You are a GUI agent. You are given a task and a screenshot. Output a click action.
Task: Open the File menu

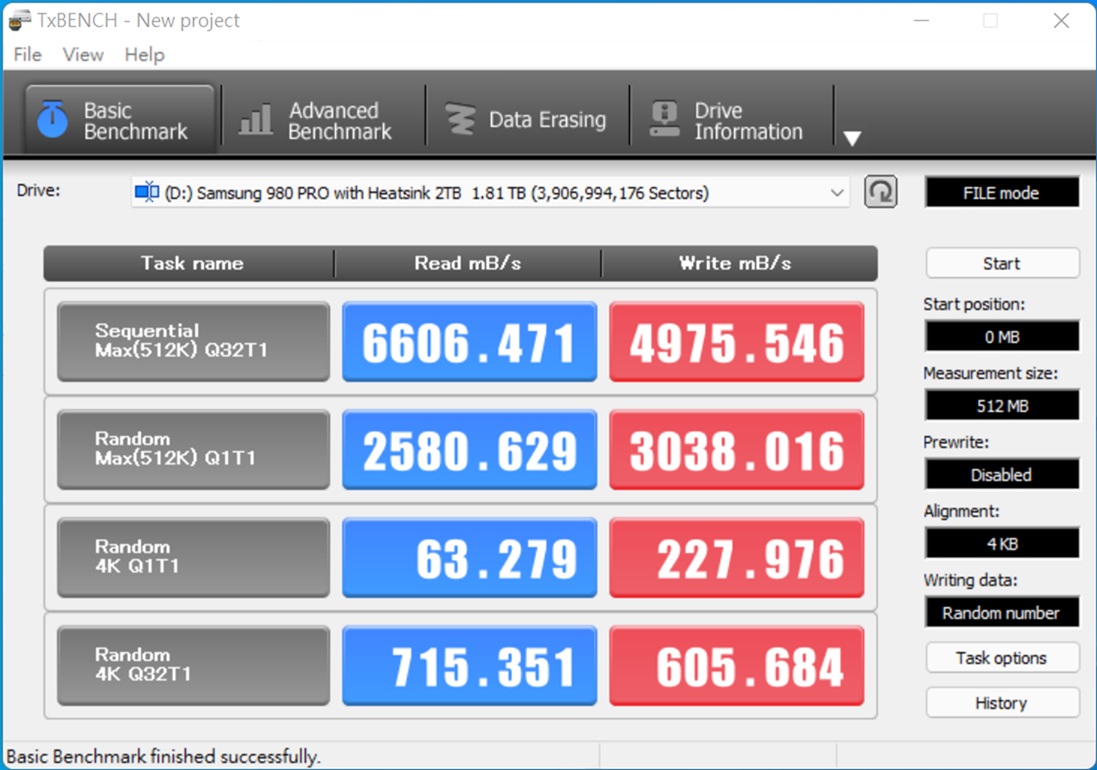point(27,55)
